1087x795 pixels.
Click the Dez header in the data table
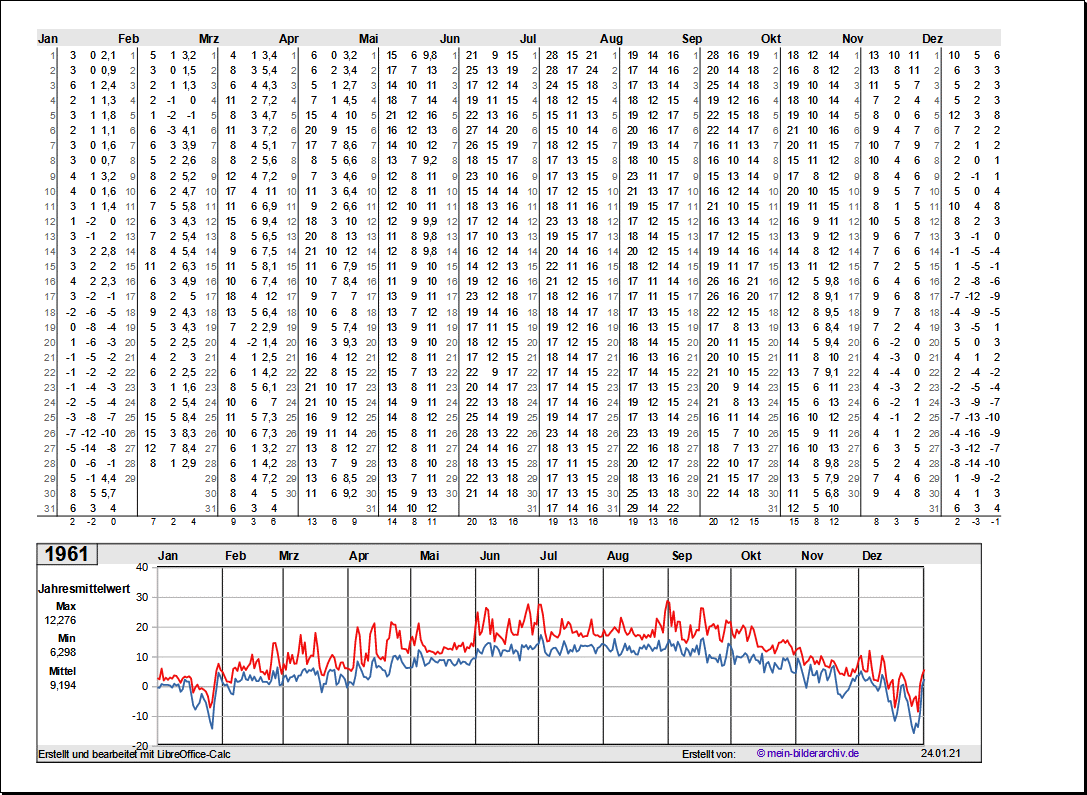coord(932,38)
